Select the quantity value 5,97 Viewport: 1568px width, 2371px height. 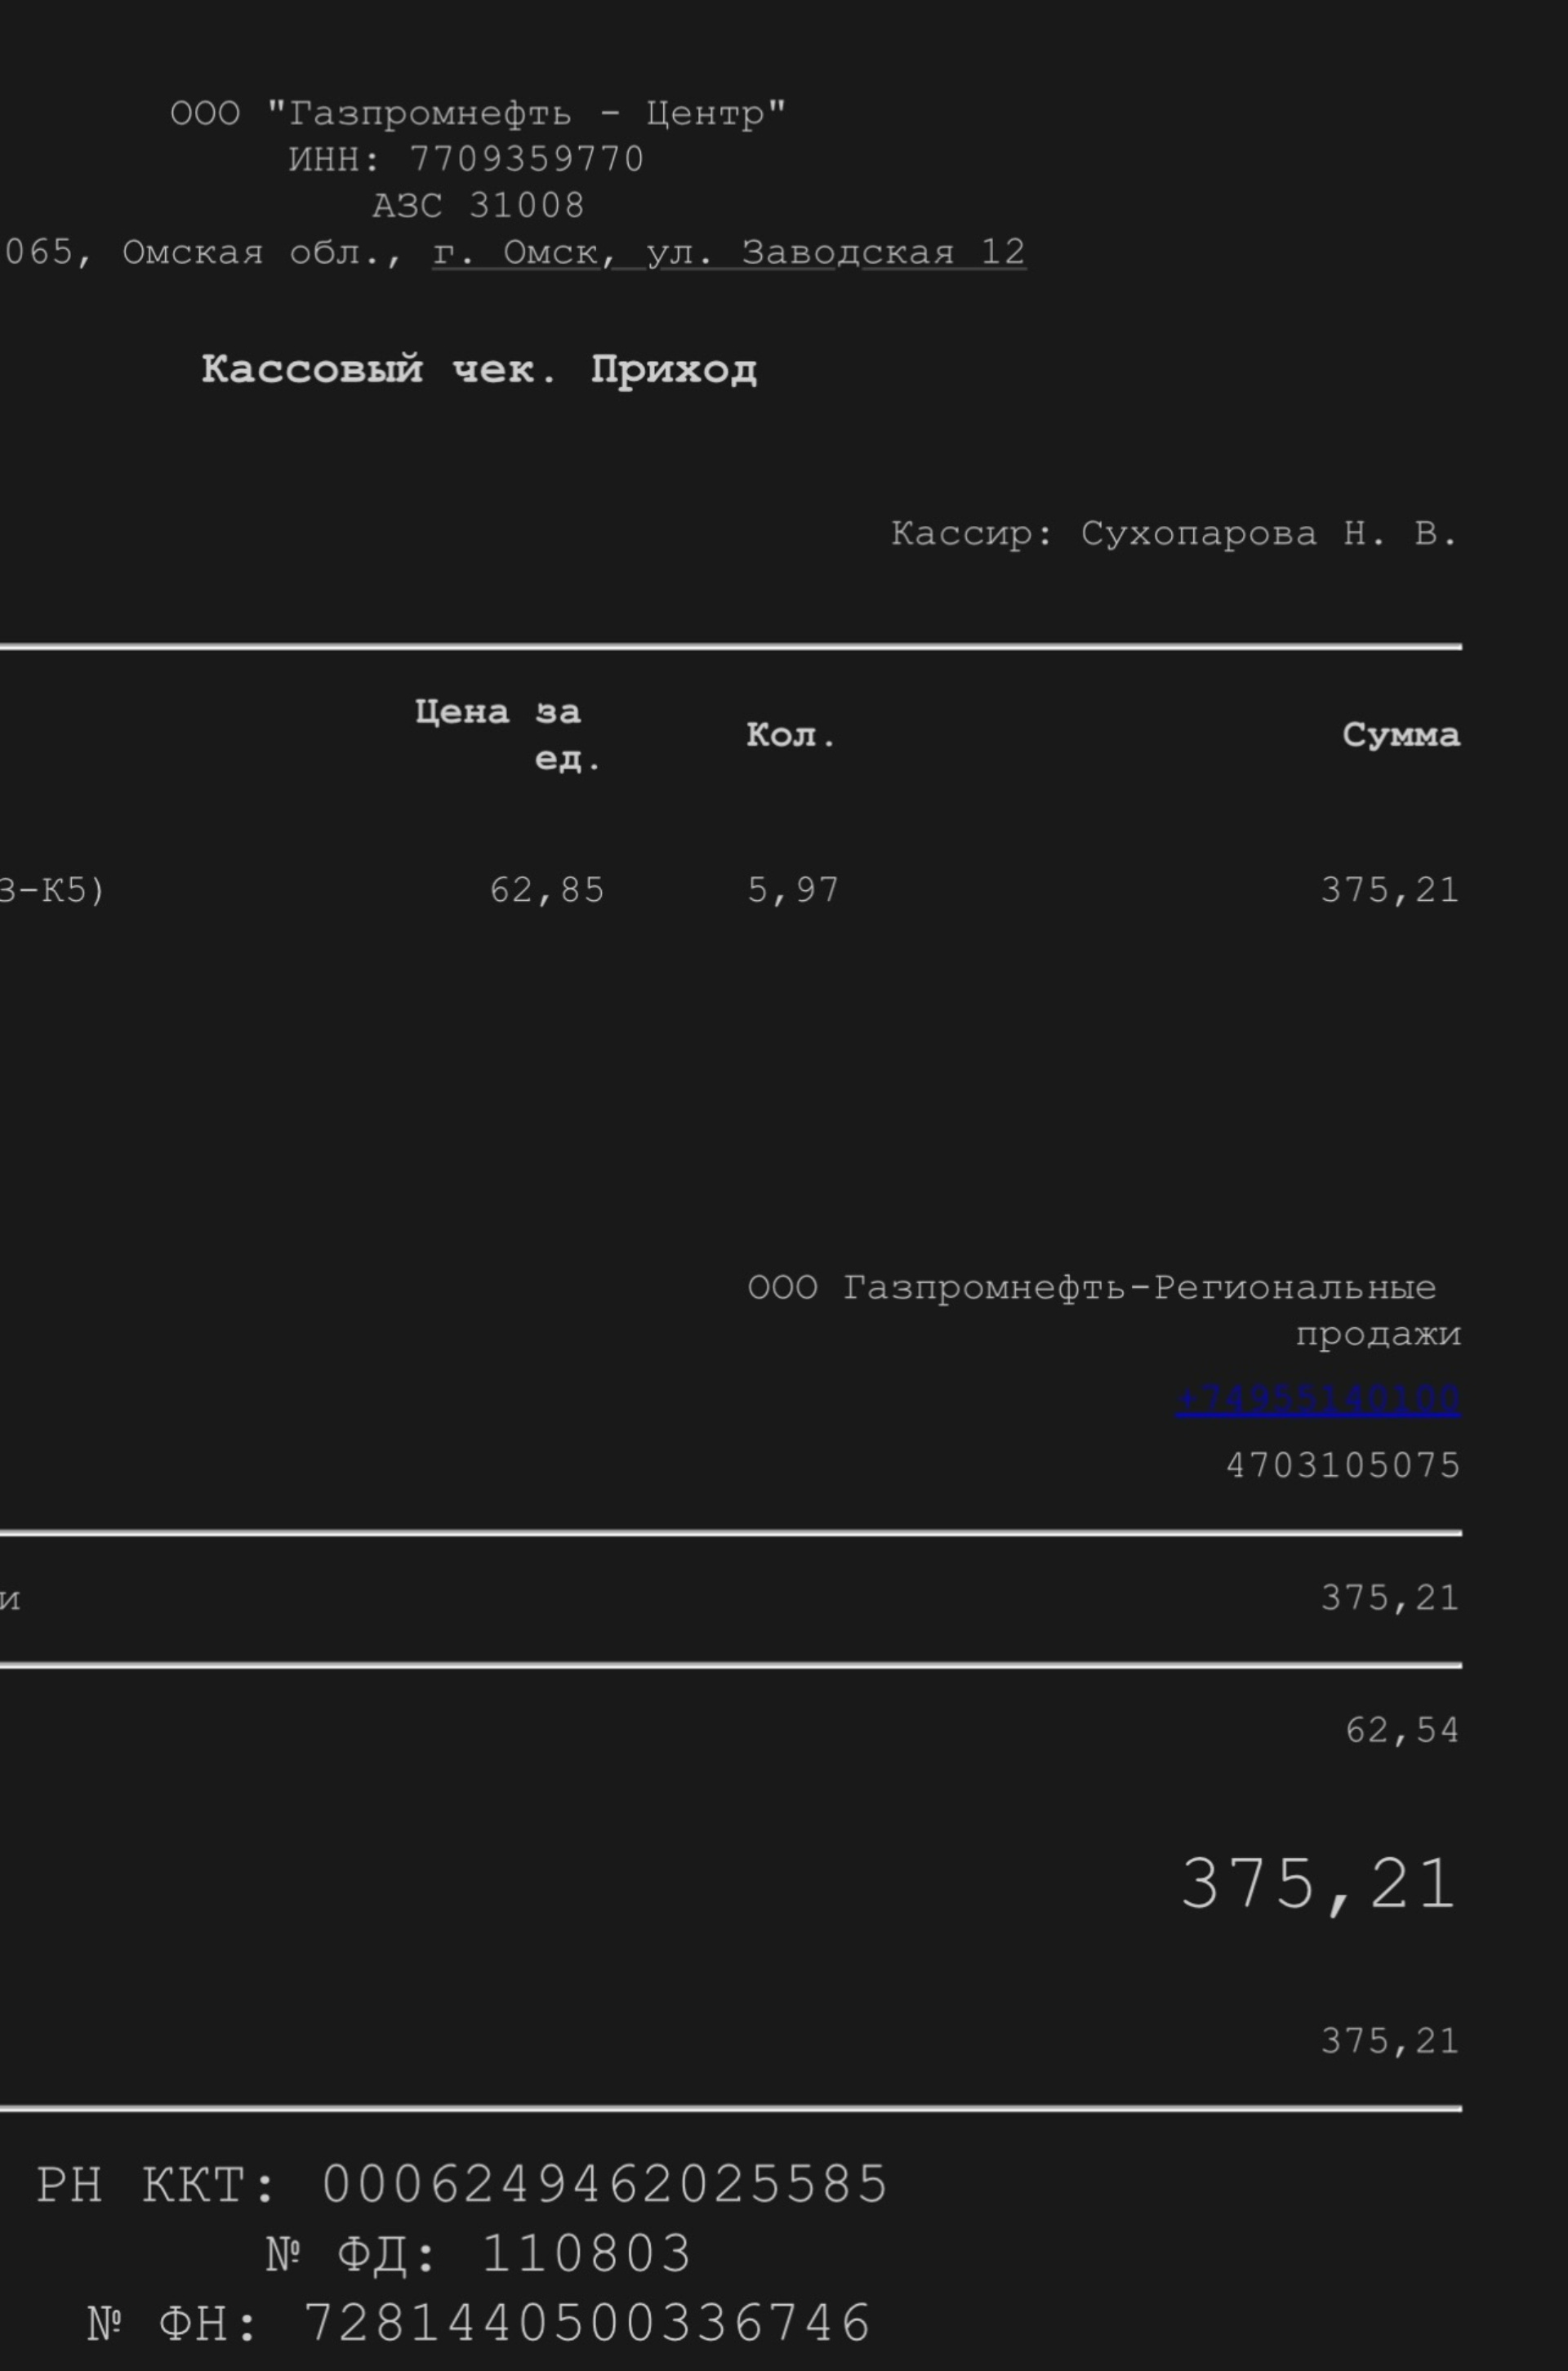click(793, 891)
